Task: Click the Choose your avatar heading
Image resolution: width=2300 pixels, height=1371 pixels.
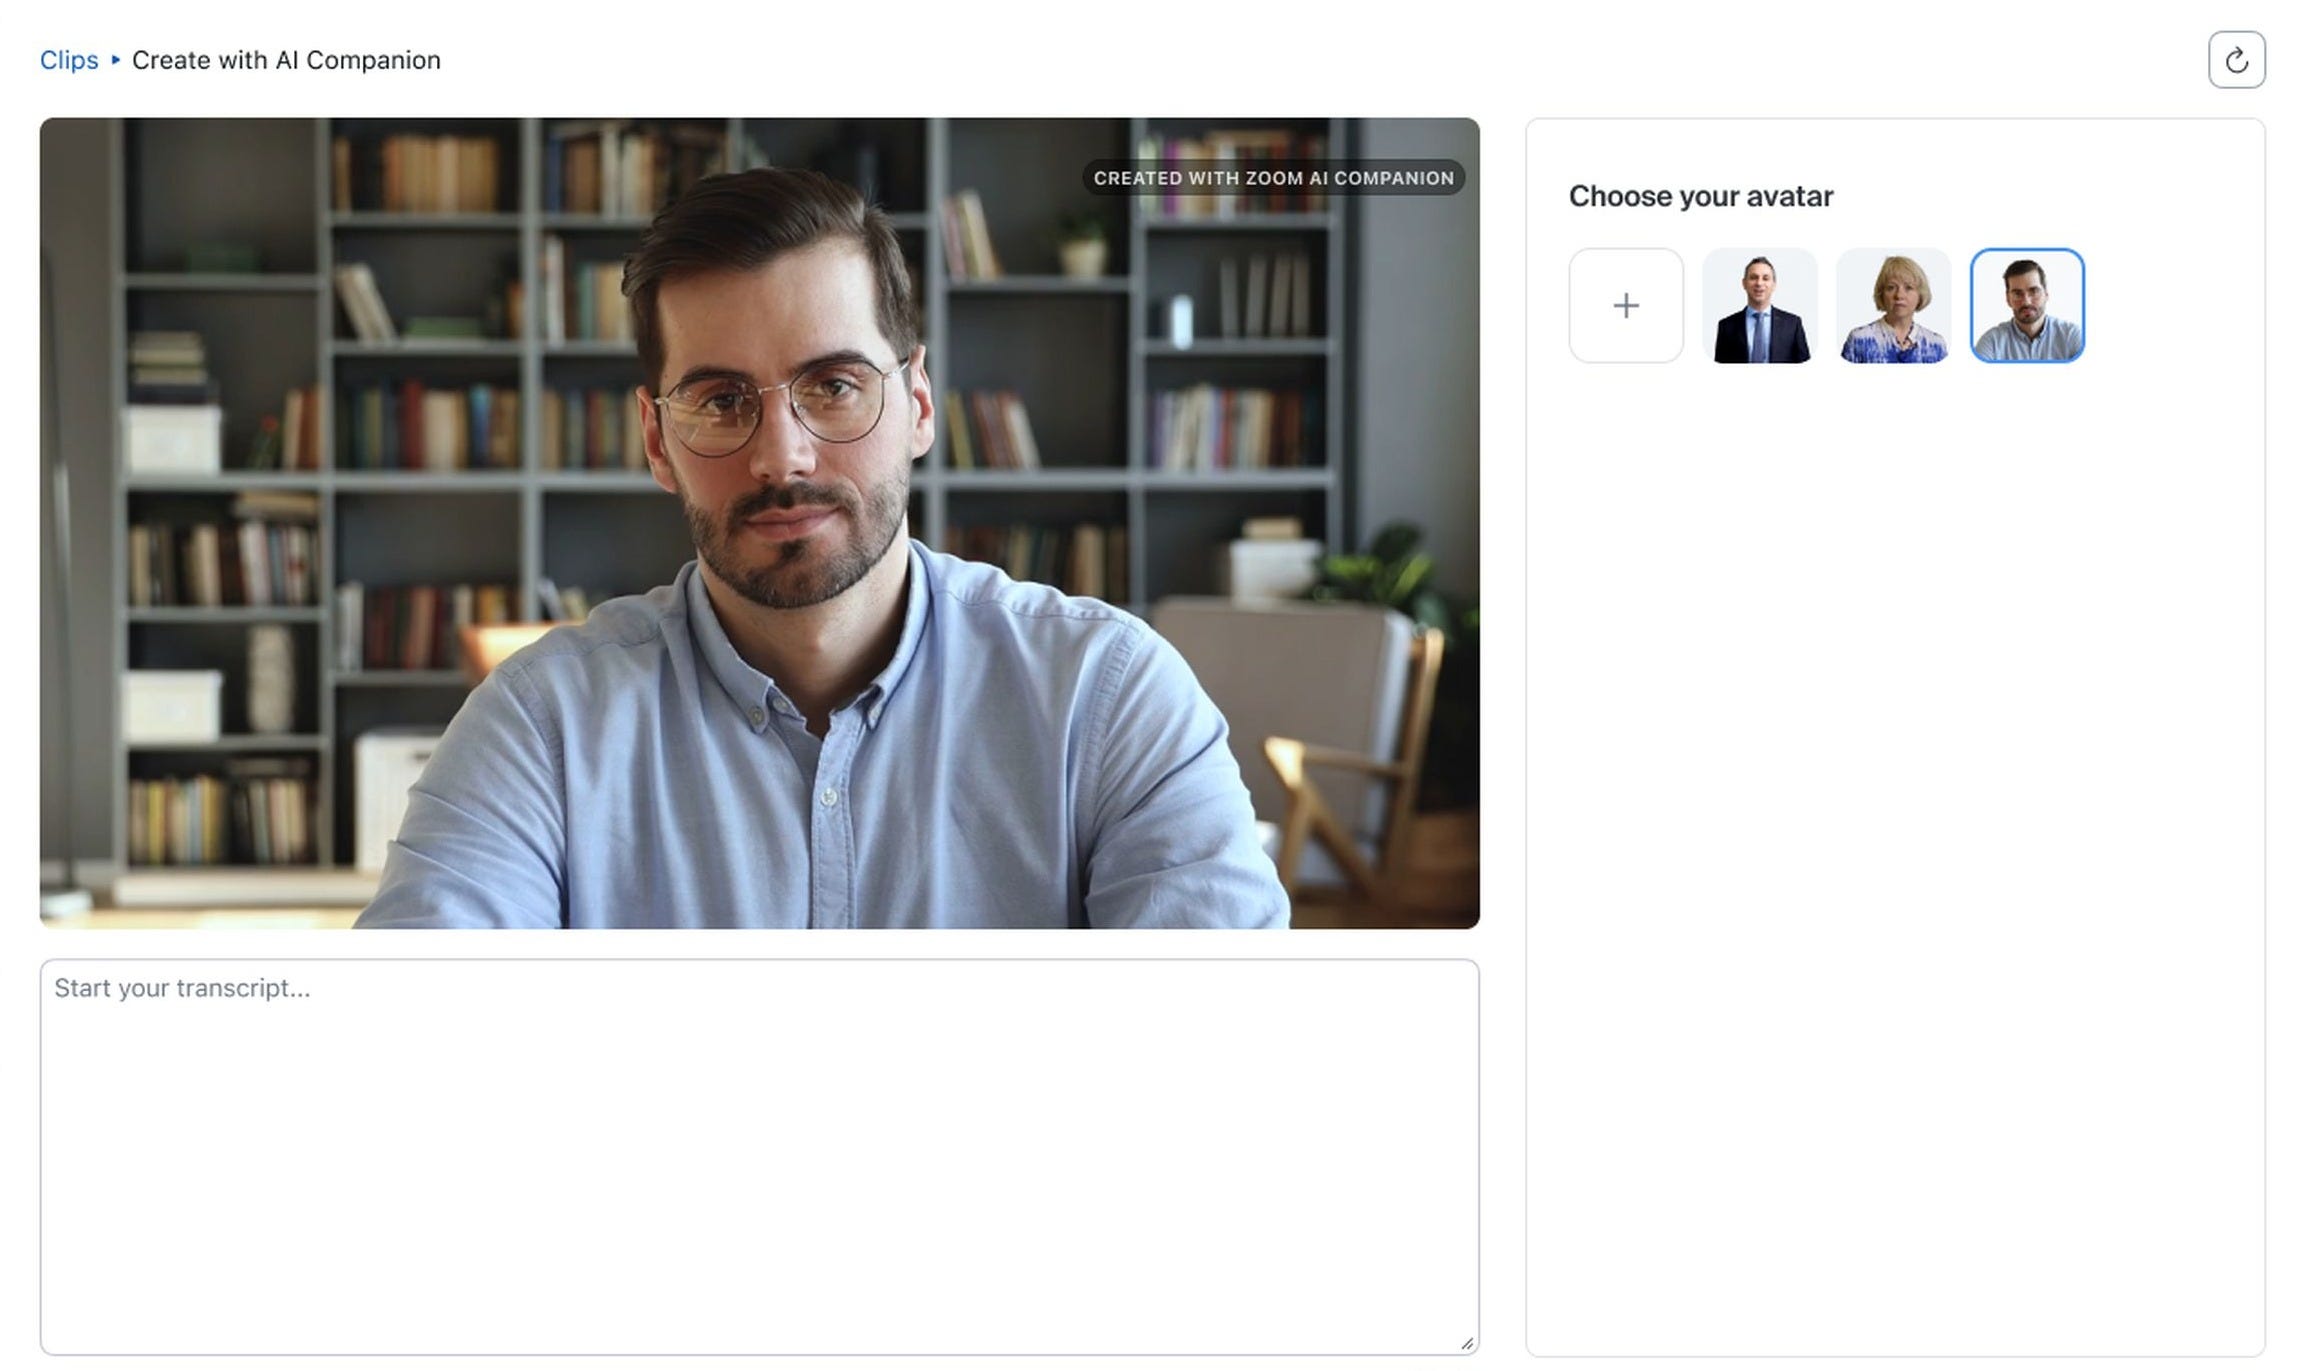Action: 1700,196
